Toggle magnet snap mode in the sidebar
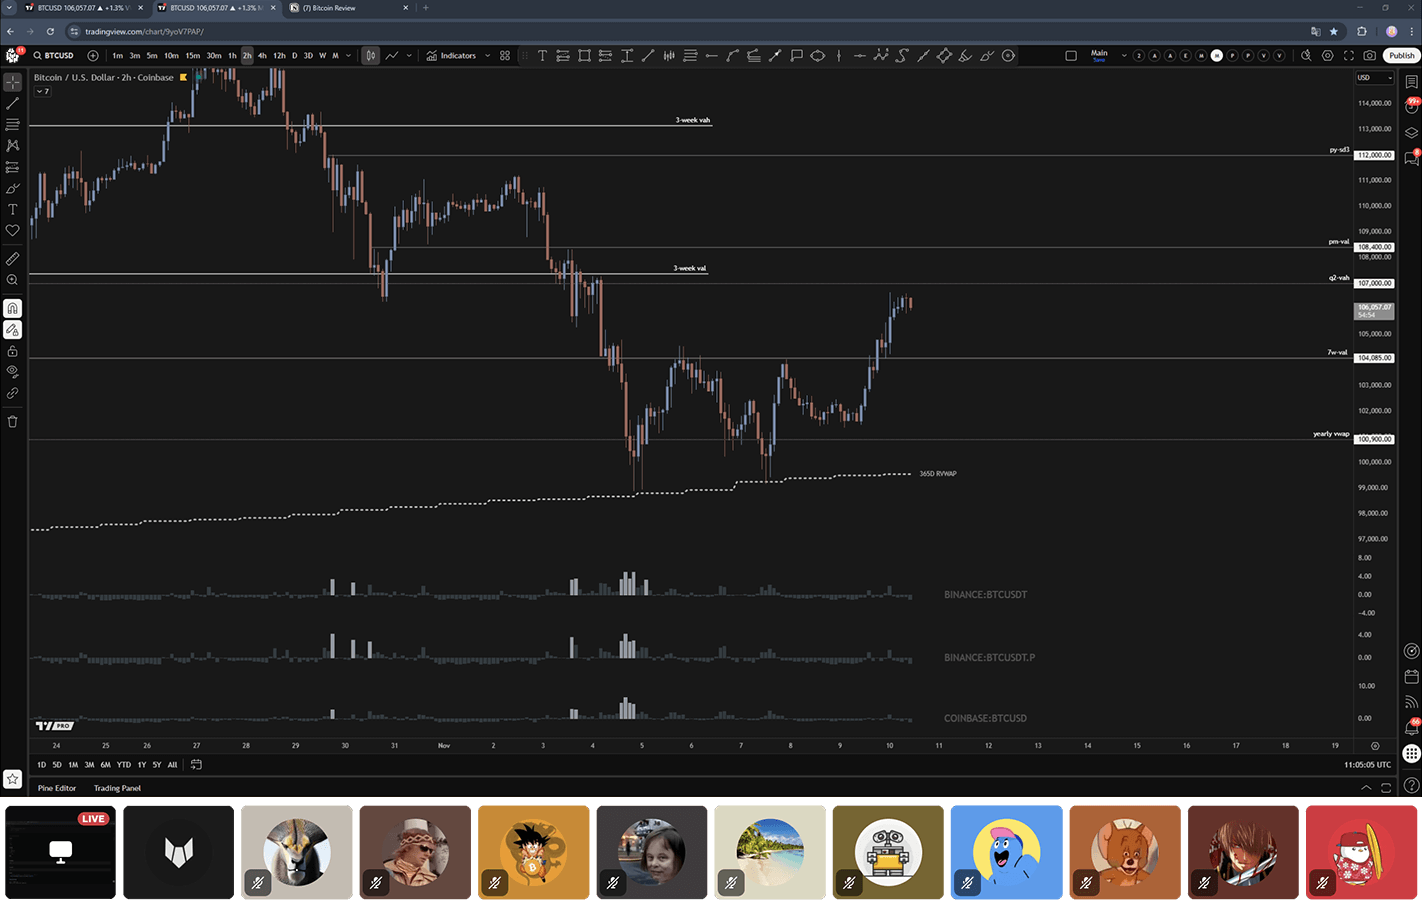The height and width of the screenshot is (900, 1422). 13,308
